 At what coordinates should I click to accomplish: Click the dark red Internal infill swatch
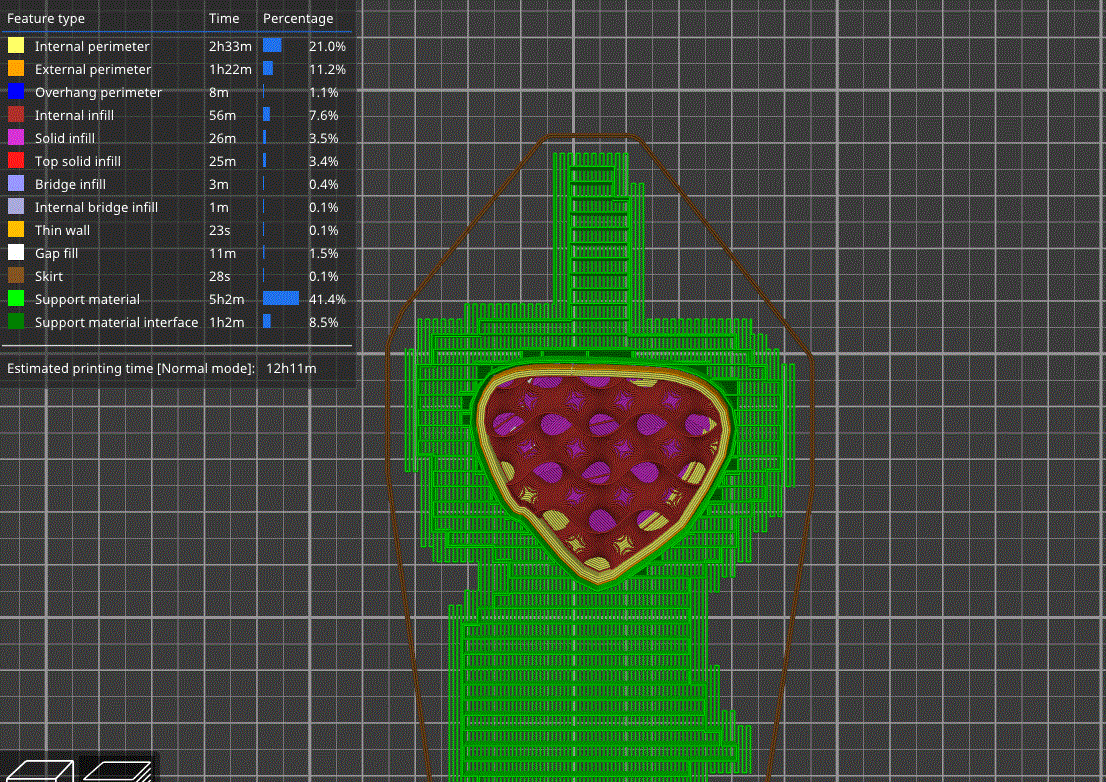(16, 115)
